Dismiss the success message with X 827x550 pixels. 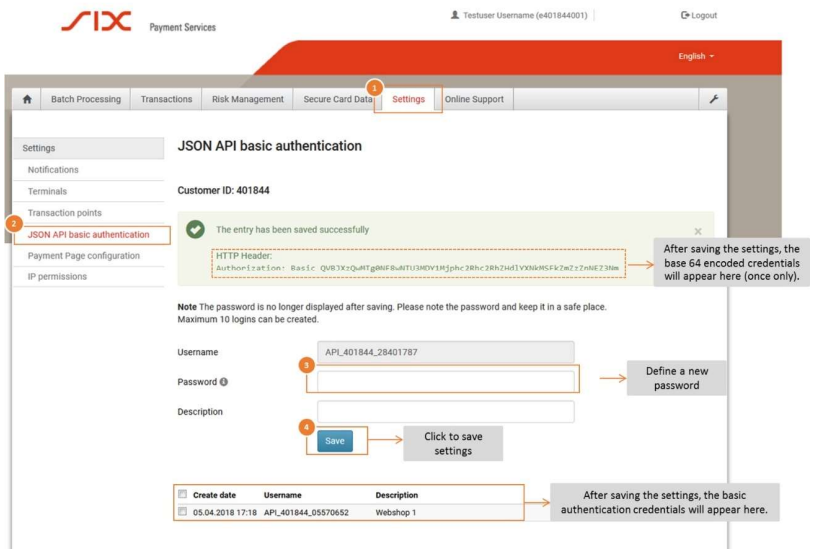(x=698, y=231)
